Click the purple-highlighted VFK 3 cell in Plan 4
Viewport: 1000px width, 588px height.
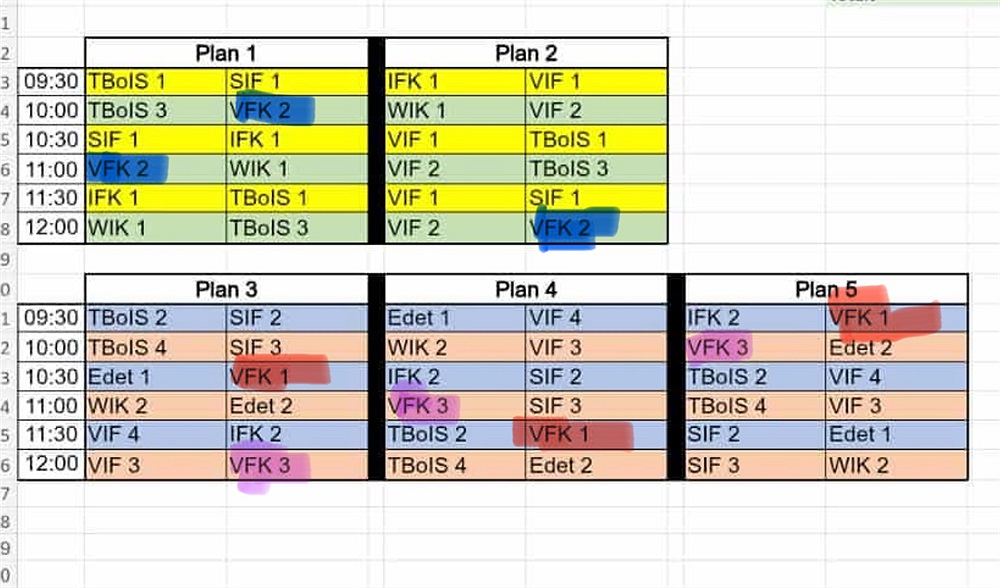pyautogui.click(x=454, y=406)
